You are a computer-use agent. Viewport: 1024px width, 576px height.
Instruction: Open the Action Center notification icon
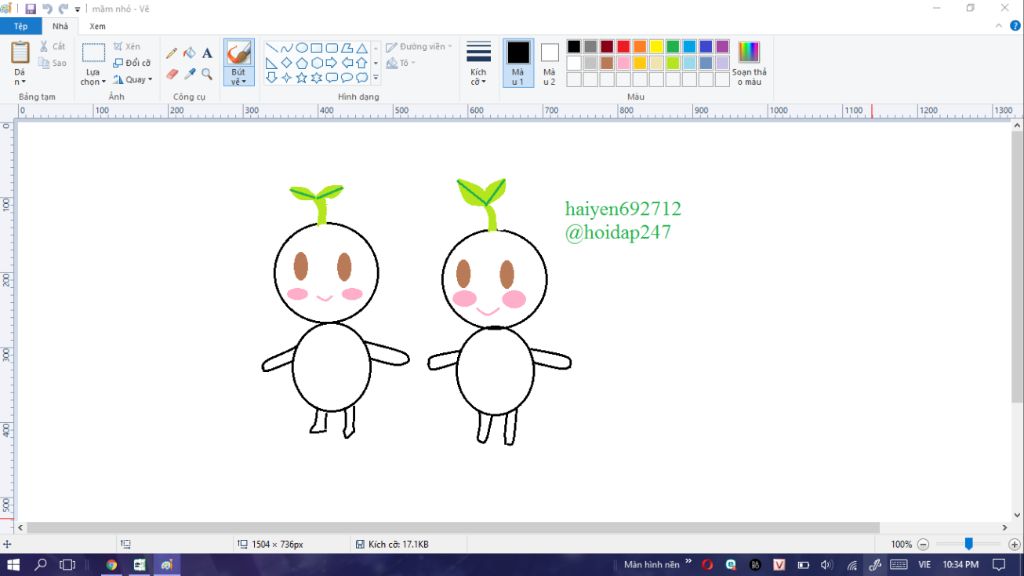point(999,565)
